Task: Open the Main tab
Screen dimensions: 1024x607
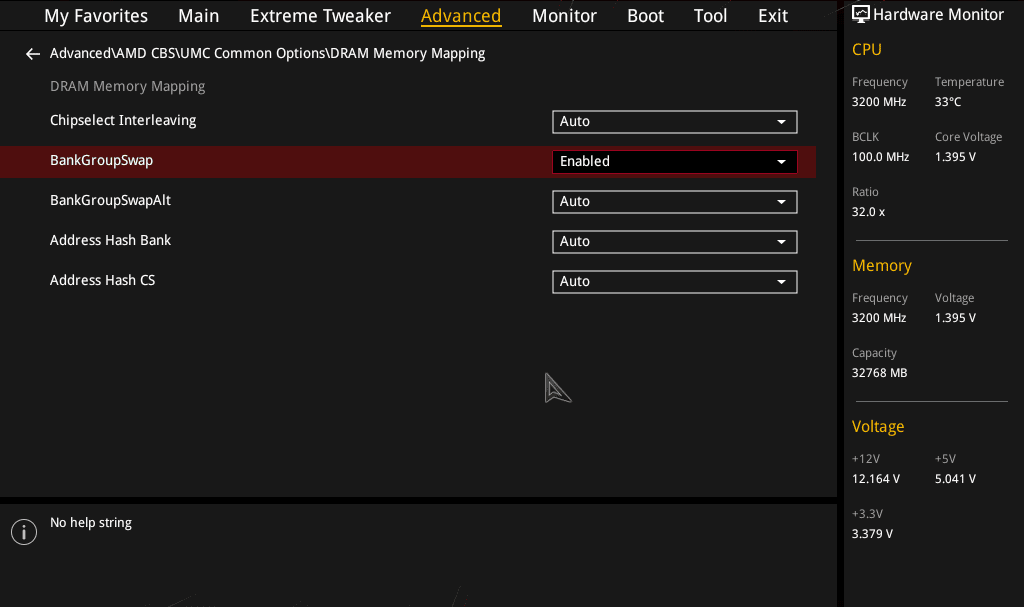Action: 199,16
